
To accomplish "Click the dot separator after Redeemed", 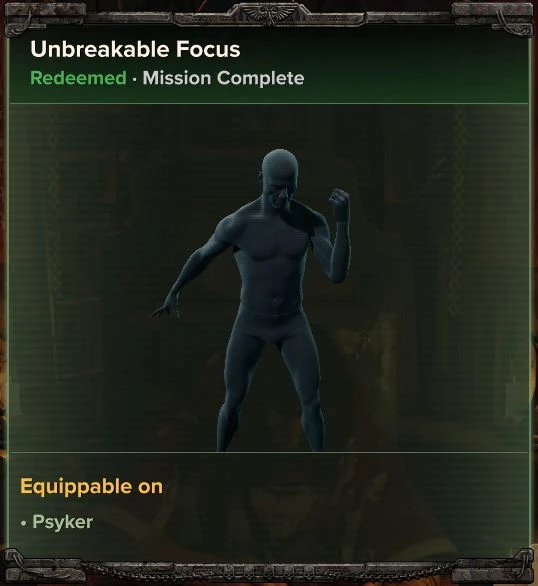I will 134,79.
